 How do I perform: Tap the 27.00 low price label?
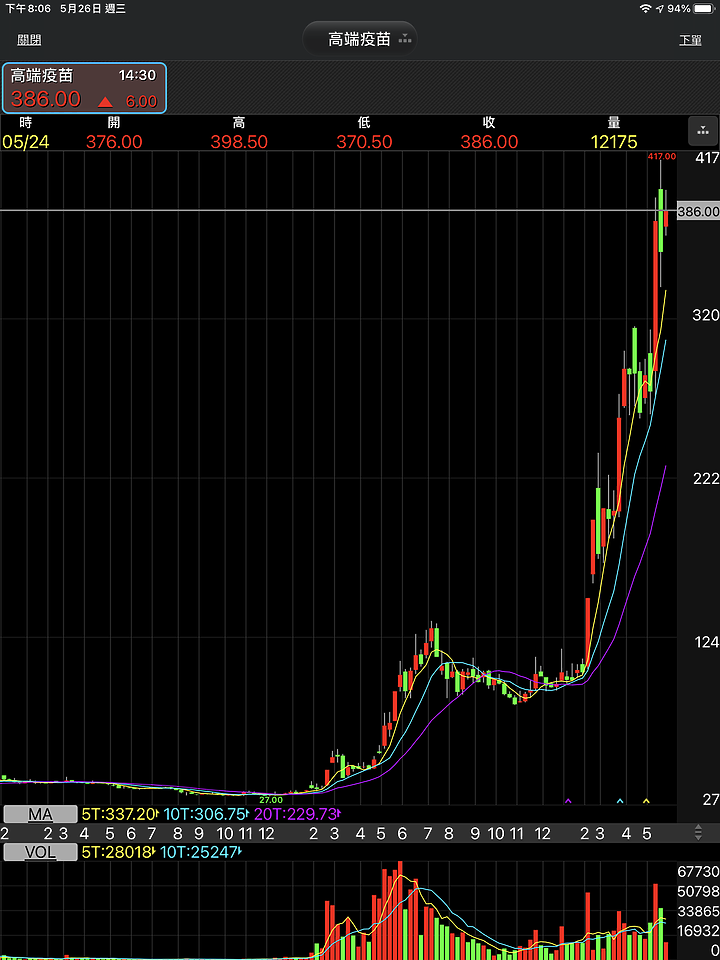tap(271, 800)
